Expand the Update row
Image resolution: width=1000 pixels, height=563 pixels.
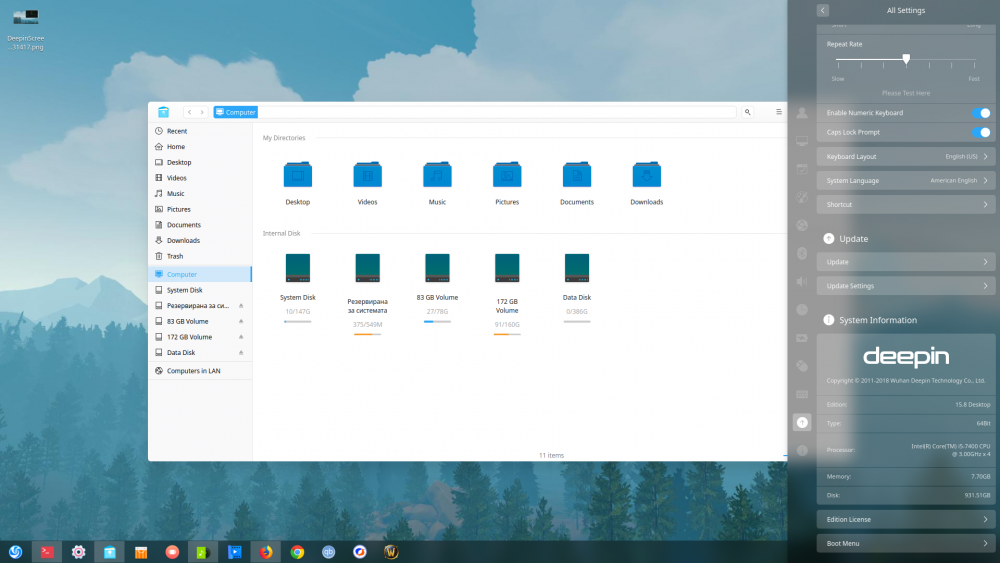pyautogui.click(x=906, y=262)
